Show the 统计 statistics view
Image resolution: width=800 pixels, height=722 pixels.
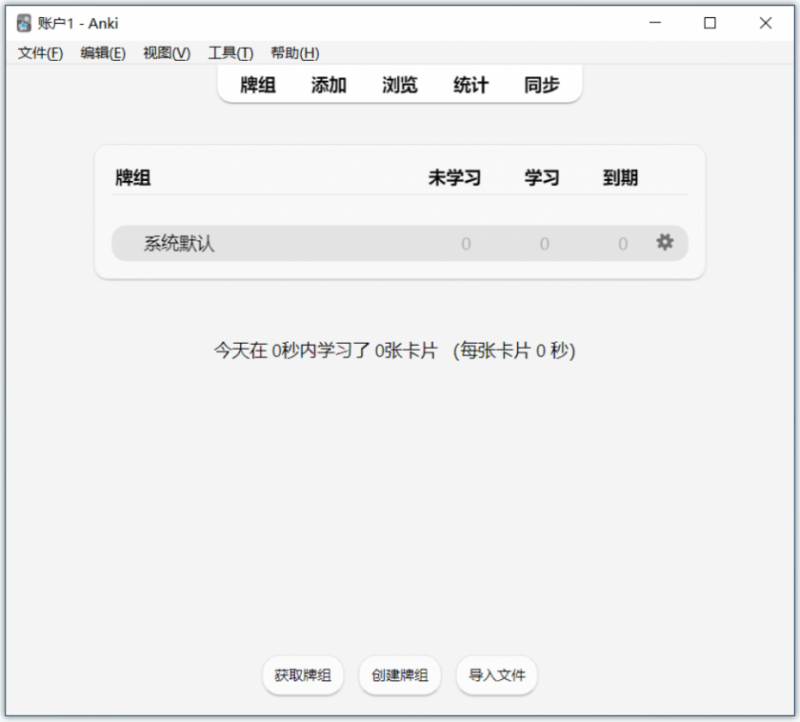(x=471, y=85)
